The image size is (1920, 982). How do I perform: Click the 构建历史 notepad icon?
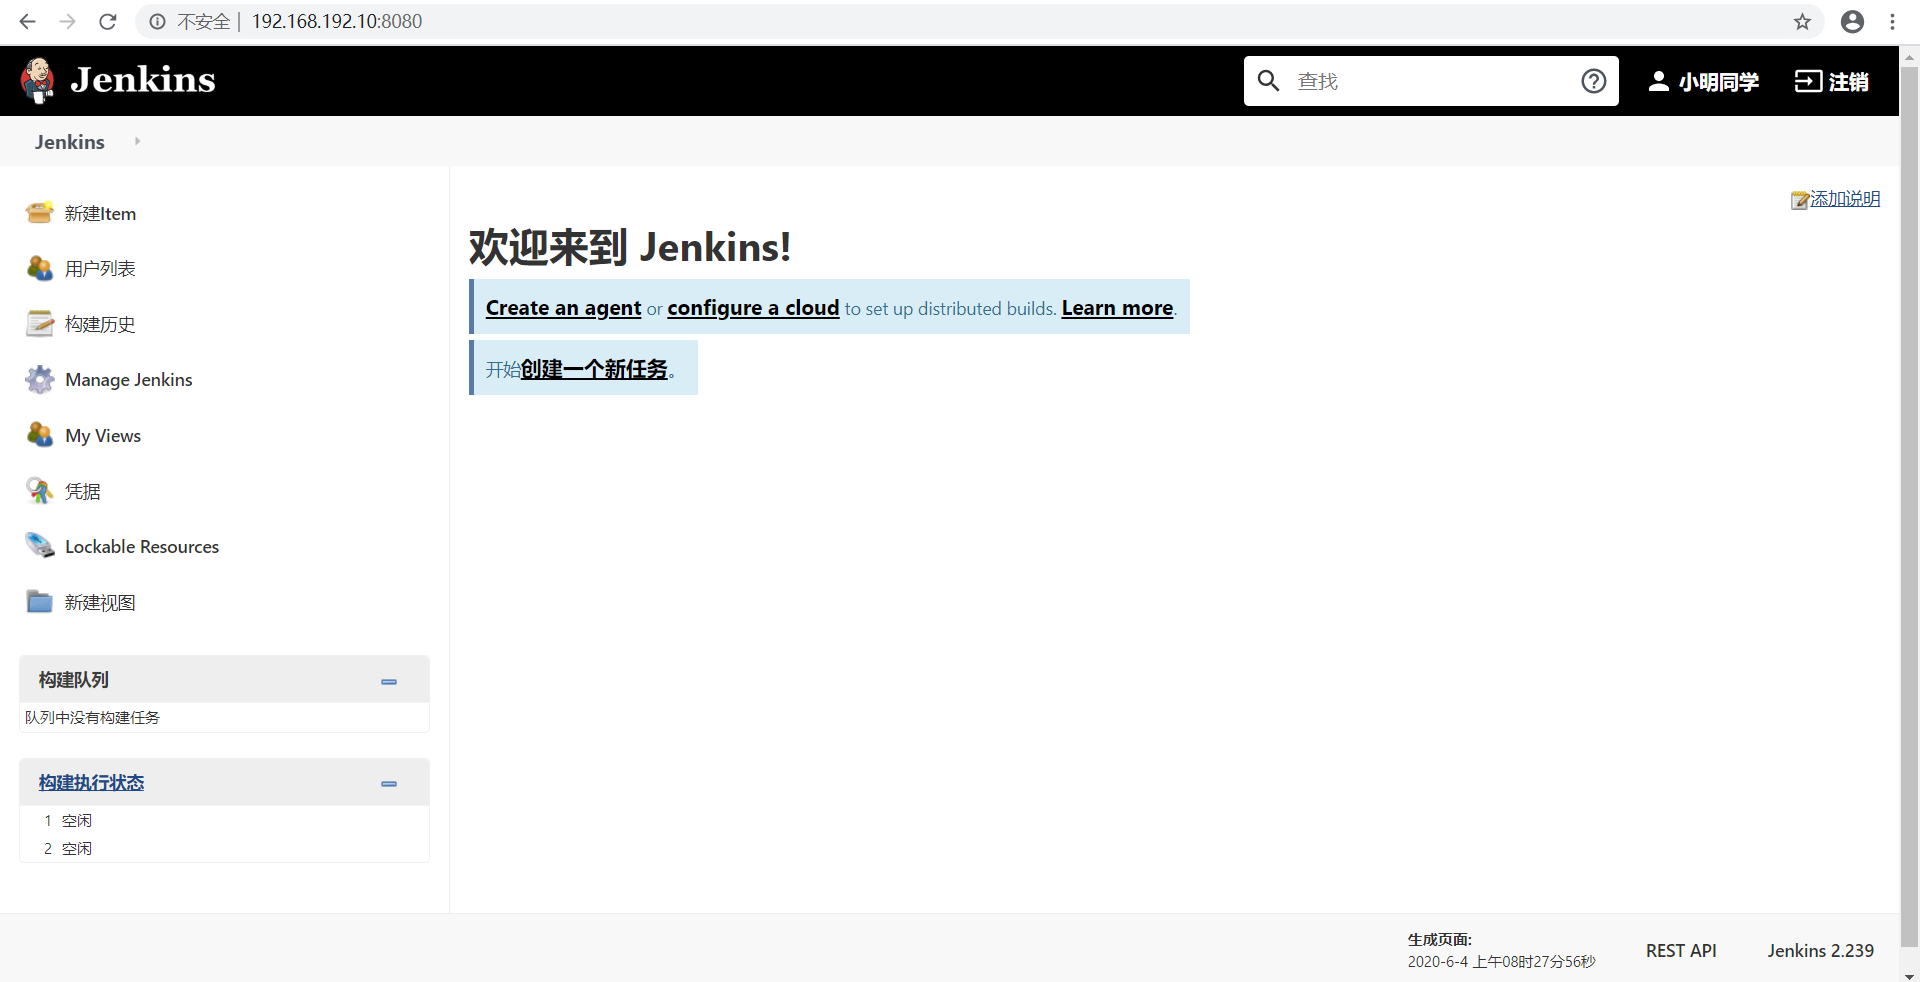click(40, 324)
